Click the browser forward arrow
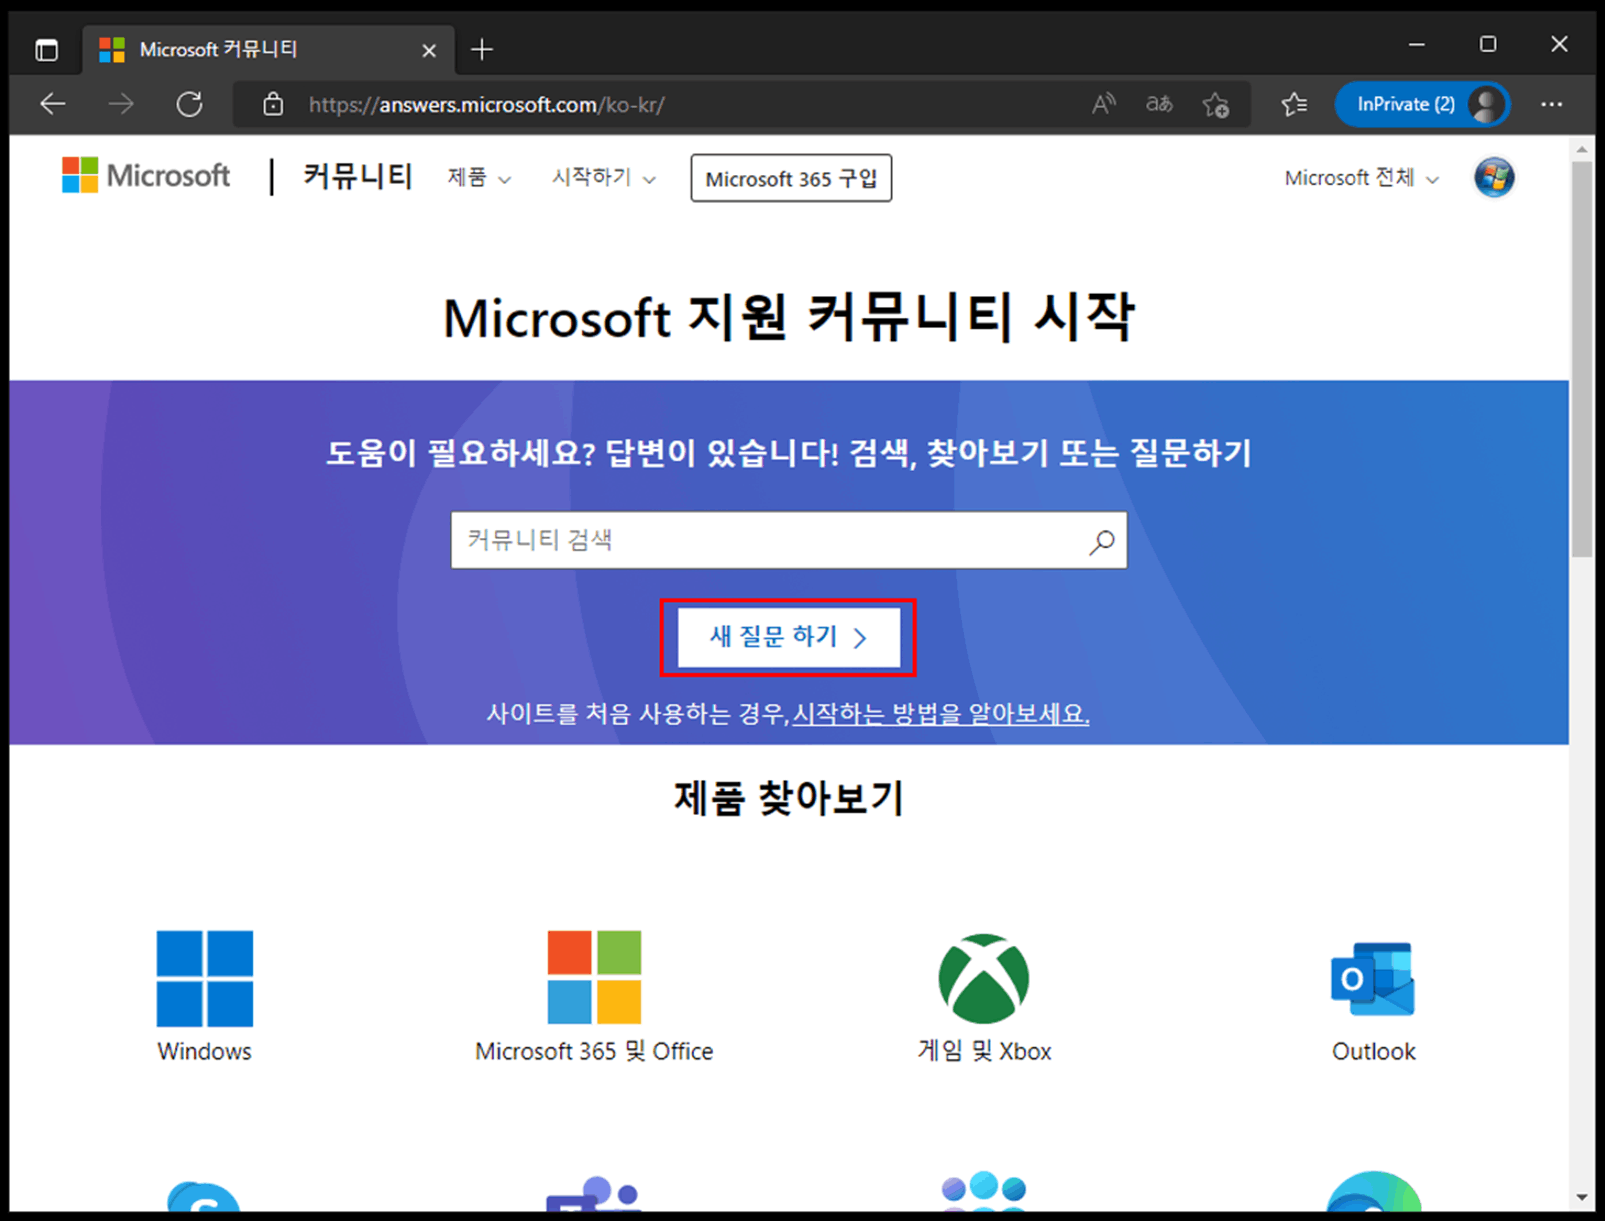This screenshot has height=1221, width=1605. tap(121, 104)
